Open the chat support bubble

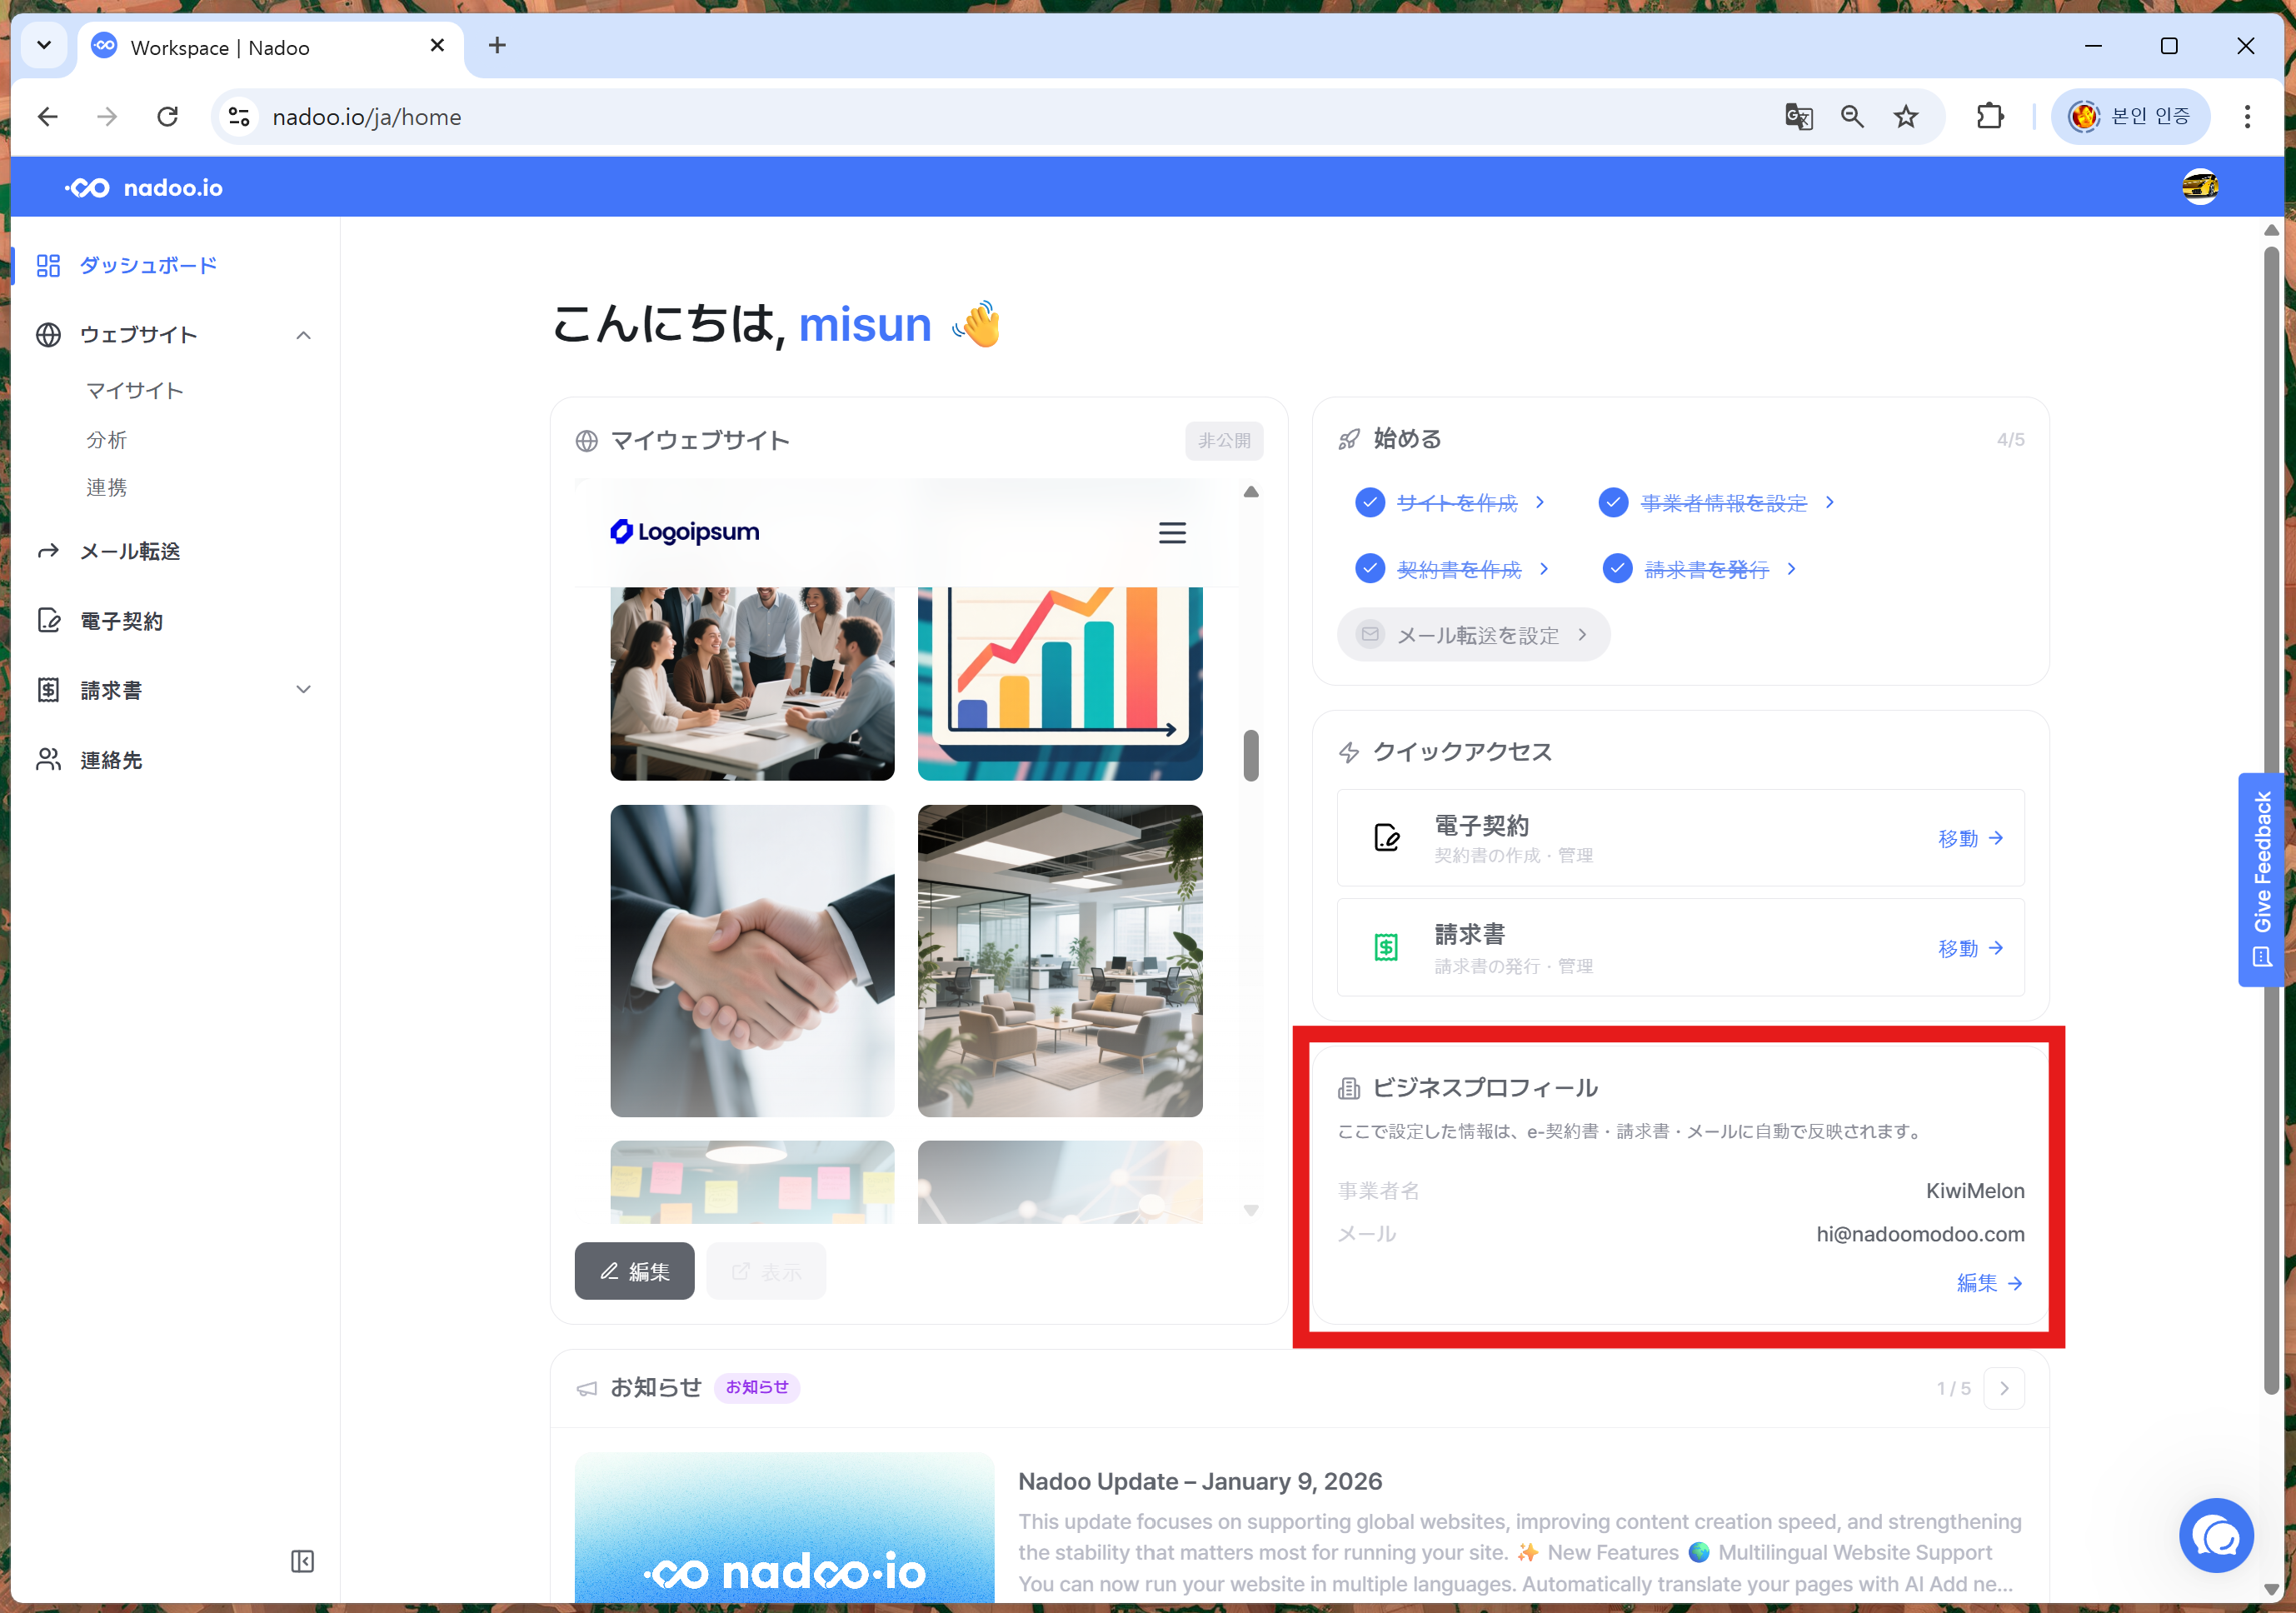[x=2216, y=1536]
